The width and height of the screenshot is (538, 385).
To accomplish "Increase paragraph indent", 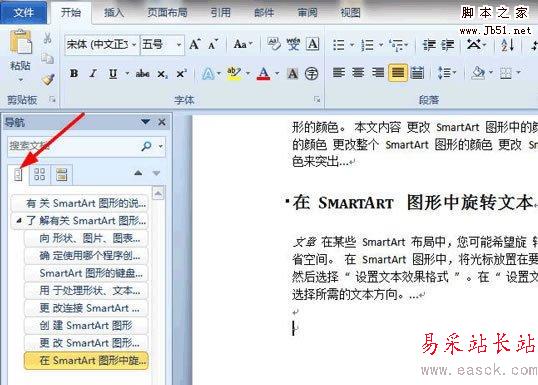I will click(447, 45).
